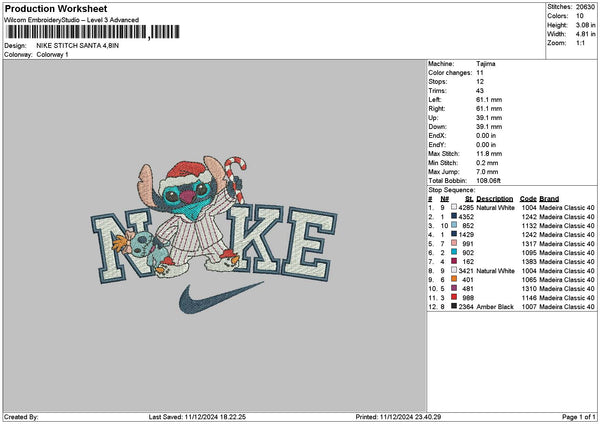
Task: Click code 1132 in stop row 3
Action: 529,225
